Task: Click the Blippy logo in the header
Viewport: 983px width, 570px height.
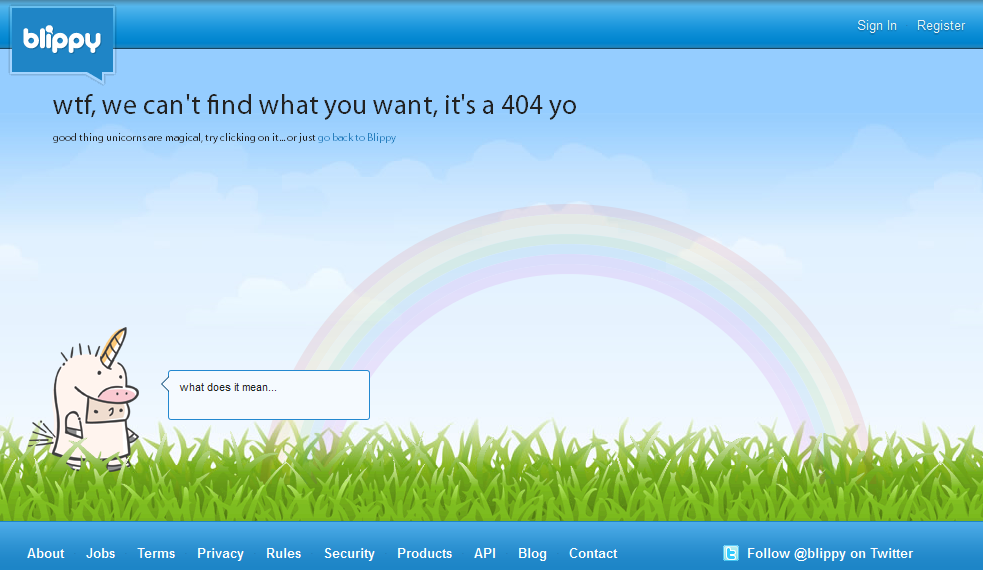Action: click(62, 44)
